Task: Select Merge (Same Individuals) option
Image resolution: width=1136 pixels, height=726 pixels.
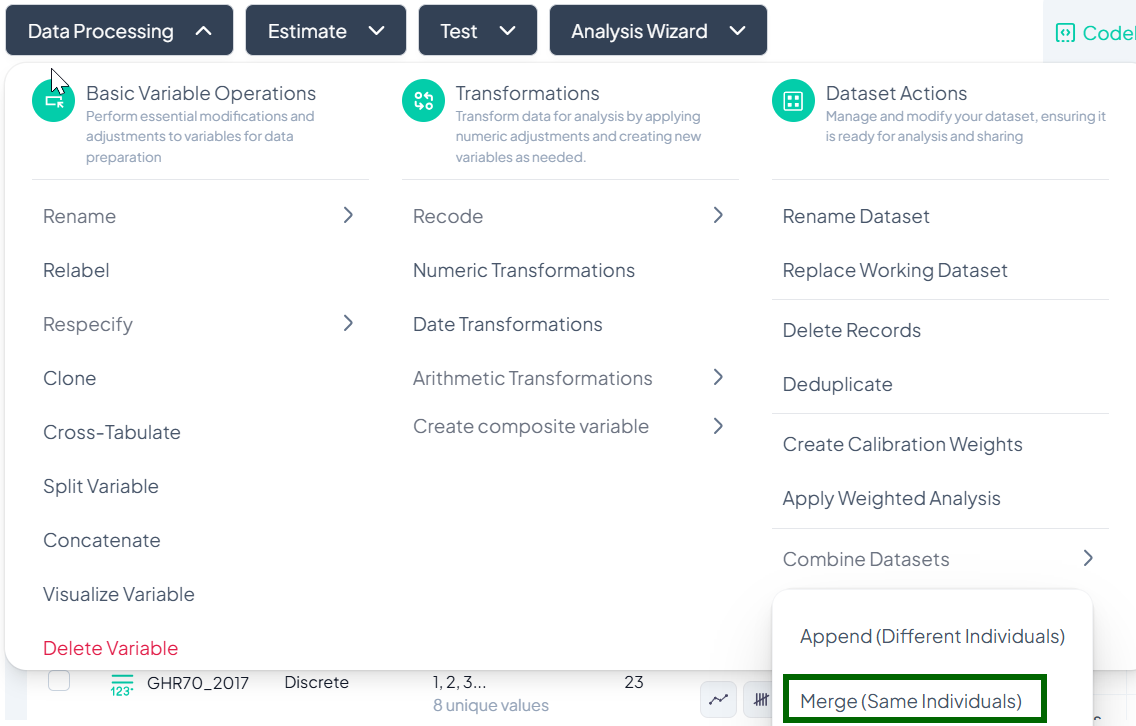Action: (911, 701)
